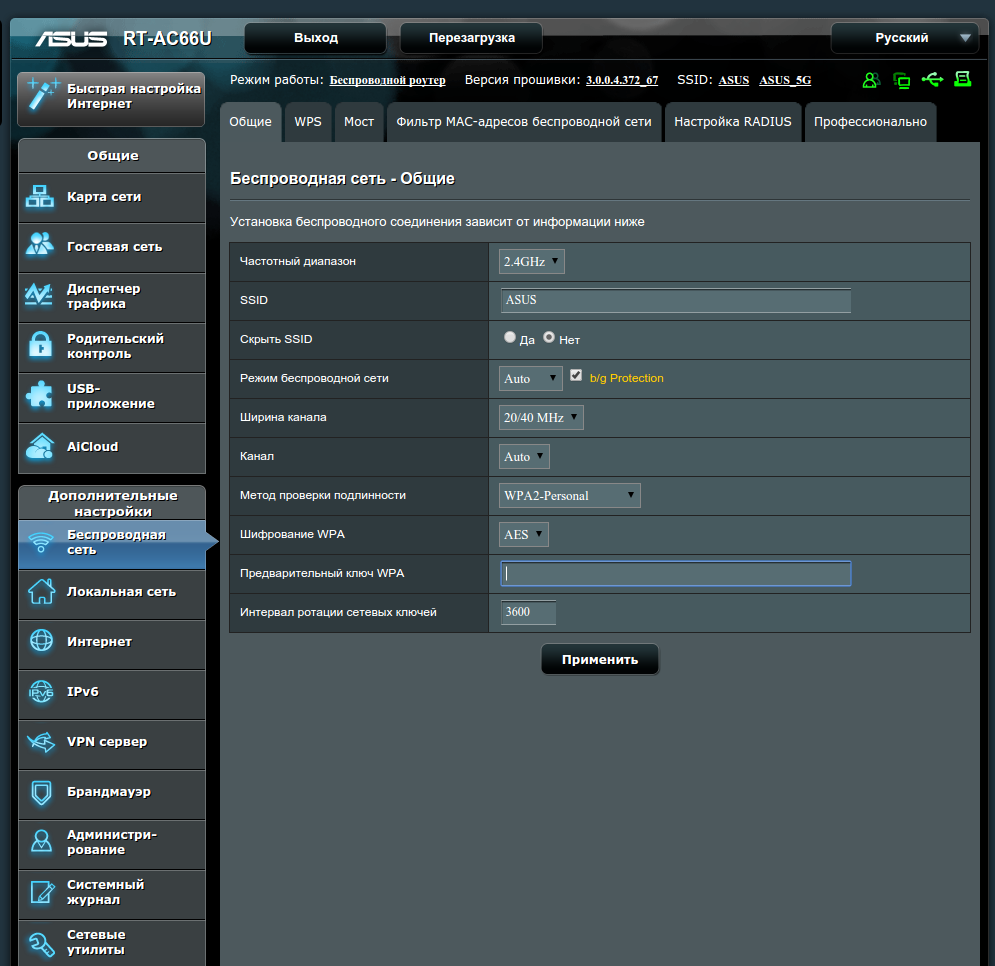
Task: Switch to the Общие tab
Action: [x=251, y=122]
